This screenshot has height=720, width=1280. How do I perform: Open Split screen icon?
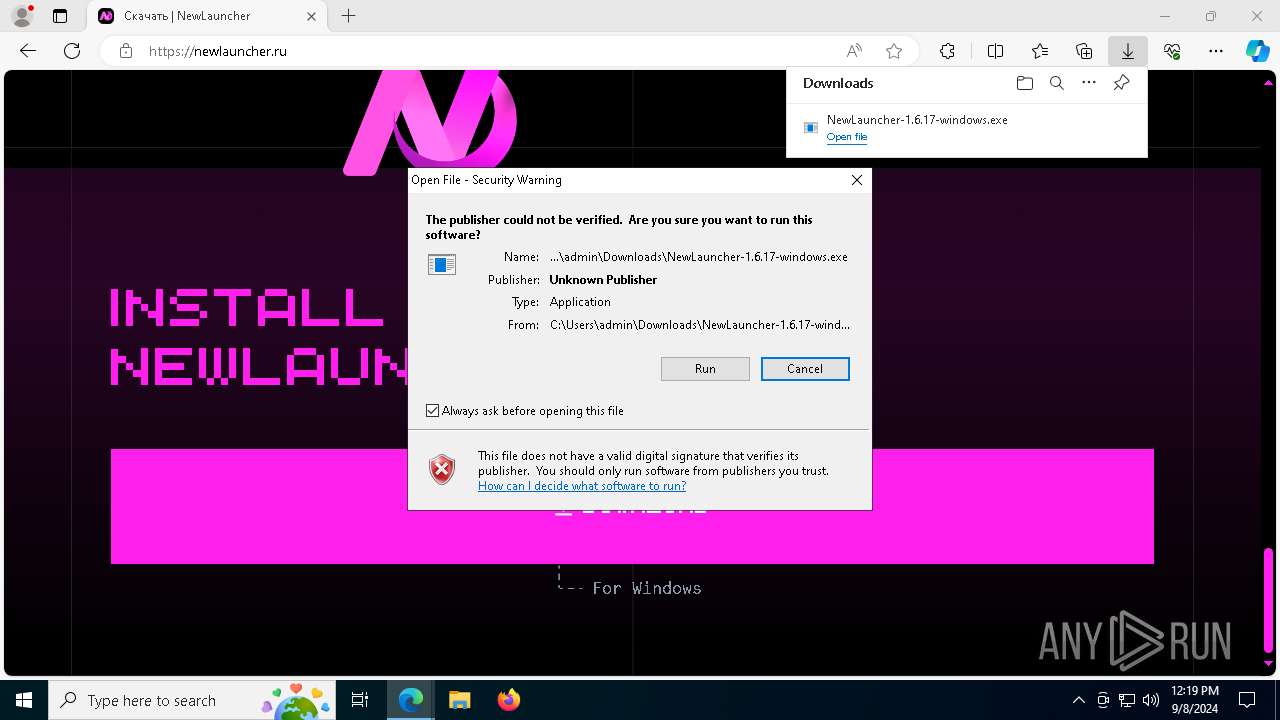pyautogui.click(x=995, y=51)
